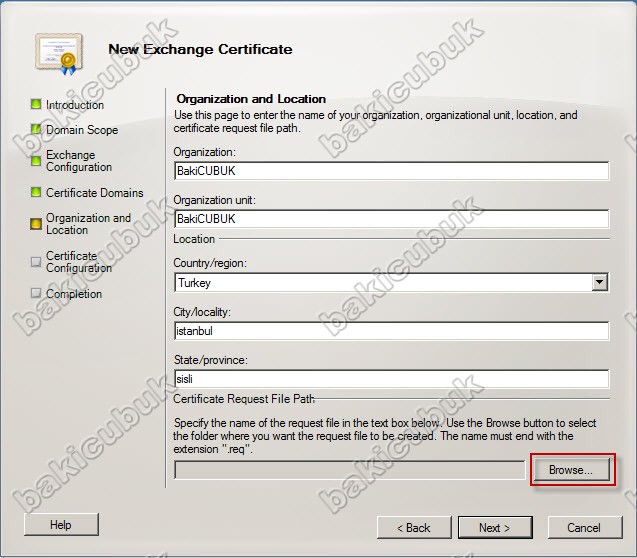Click the Organization and Location yellow indicator
The image size is (637, 558).
coord(36,224)
